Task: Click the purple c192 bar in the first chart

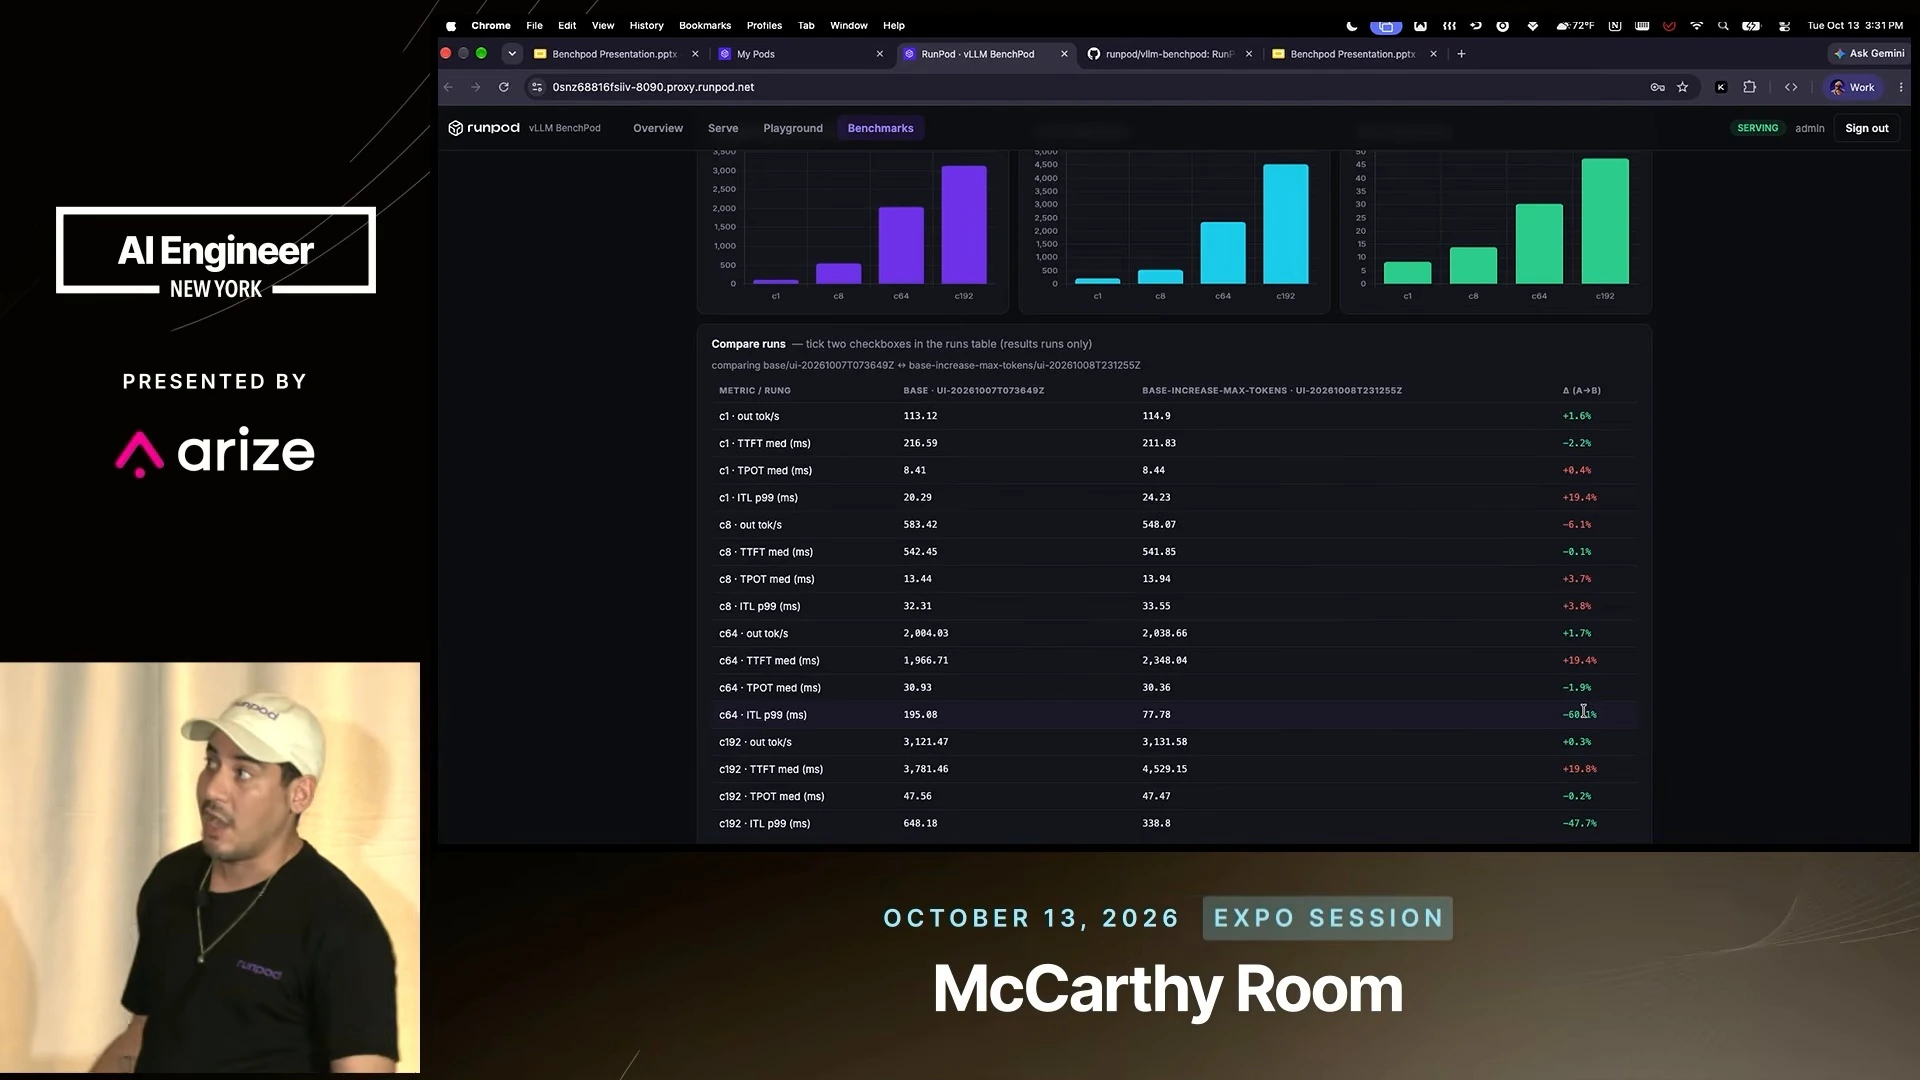Action: click(964, 225)
